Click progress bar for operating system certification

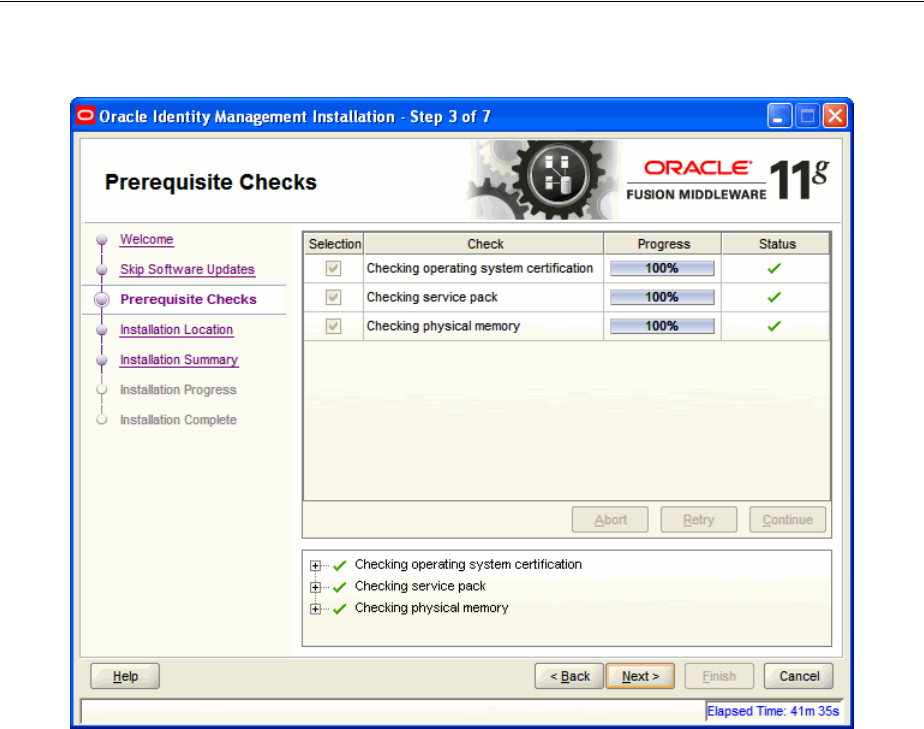click(x=662, y=269)
